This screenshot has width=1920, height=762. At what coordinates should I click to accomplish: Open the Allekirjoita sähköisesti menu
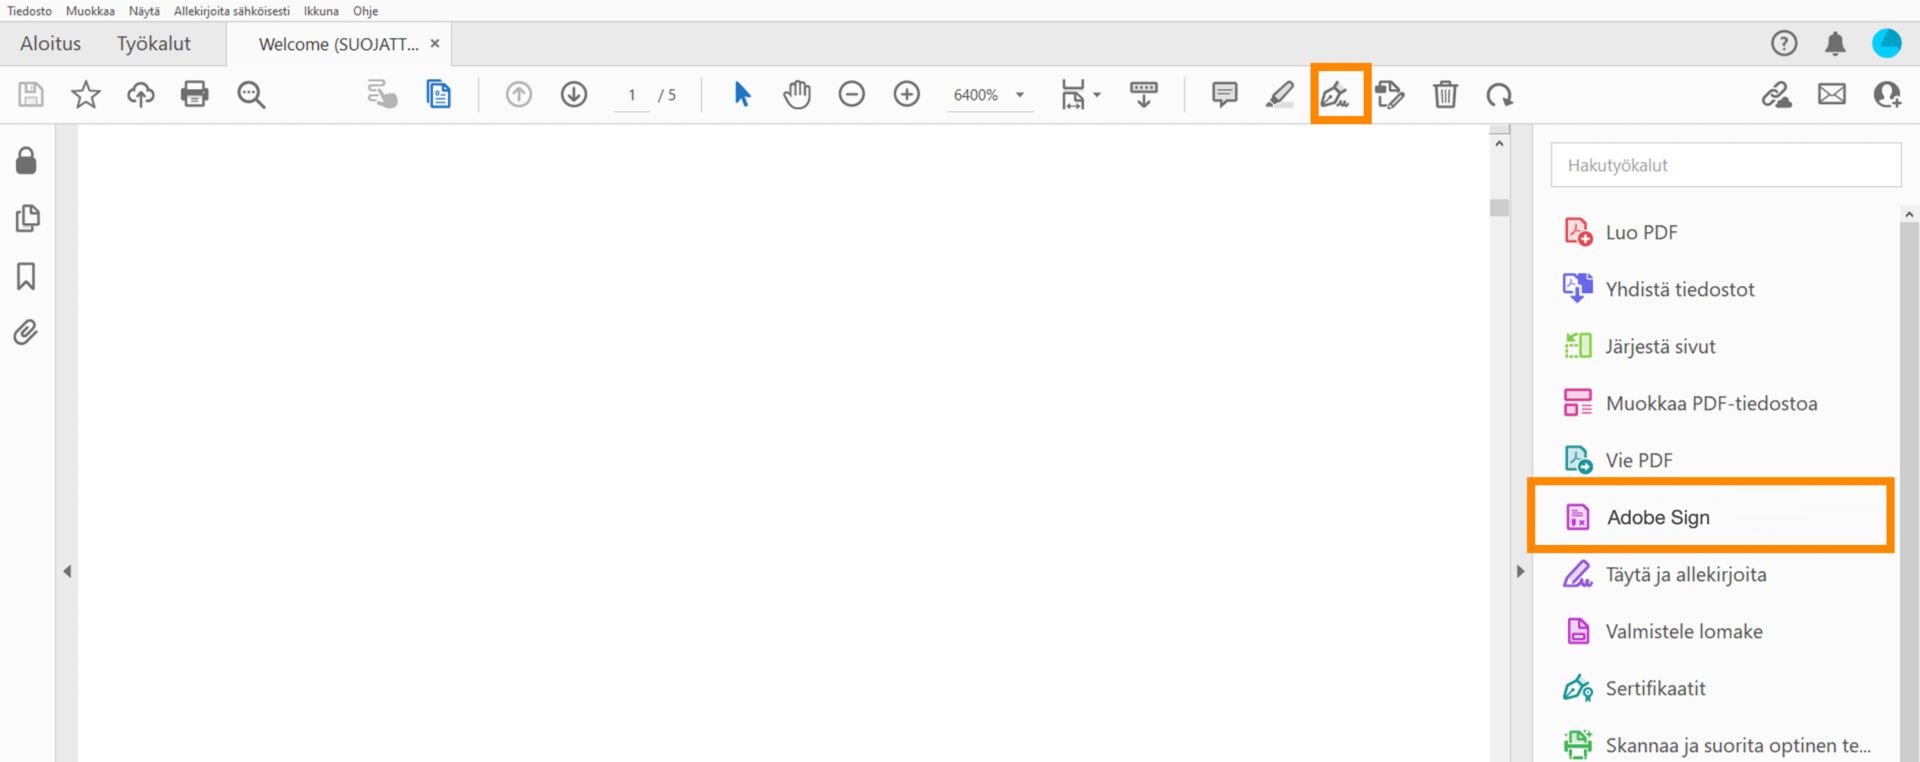232,11
